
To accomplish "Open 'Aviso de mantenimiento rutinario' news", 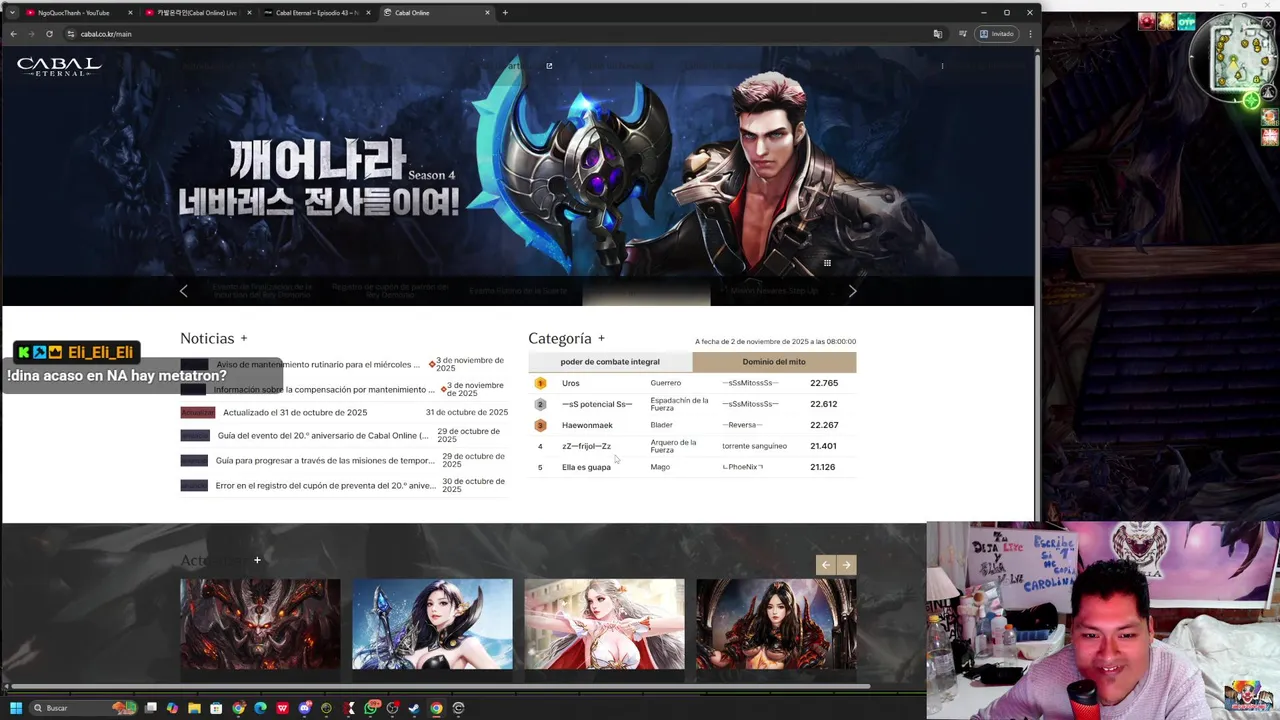I will coord(318,365).
